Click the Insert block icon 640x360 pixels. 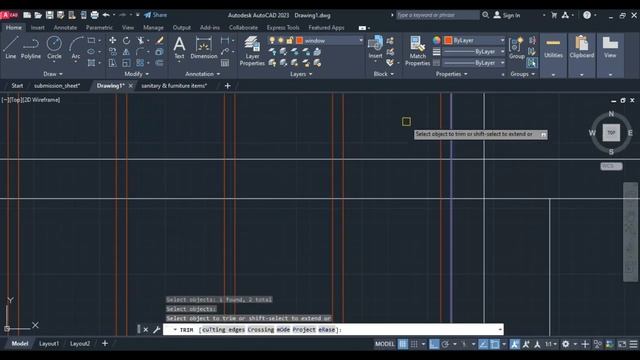375,48
